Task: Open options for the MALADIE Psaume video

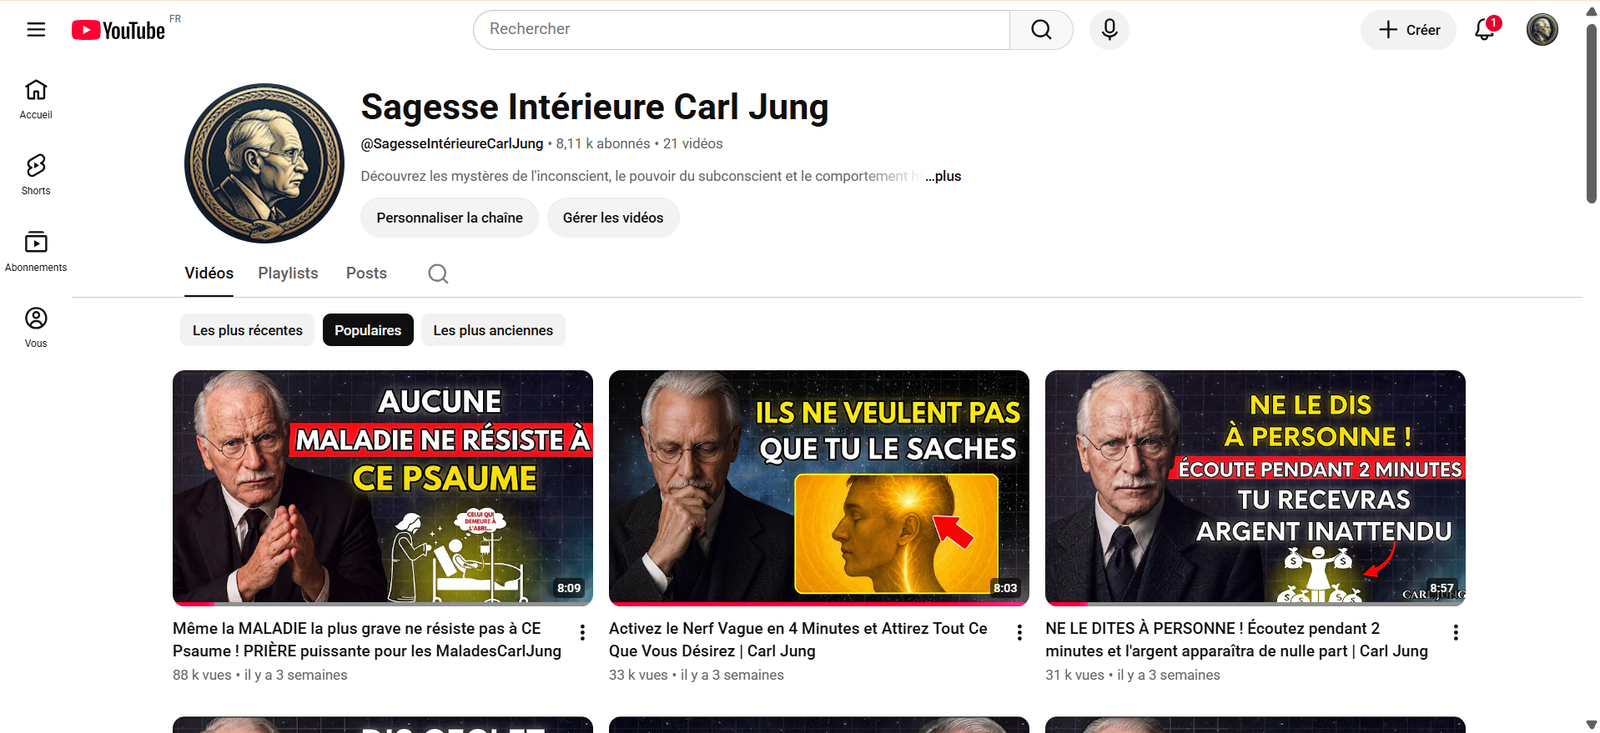Action: tap(582, 633)
